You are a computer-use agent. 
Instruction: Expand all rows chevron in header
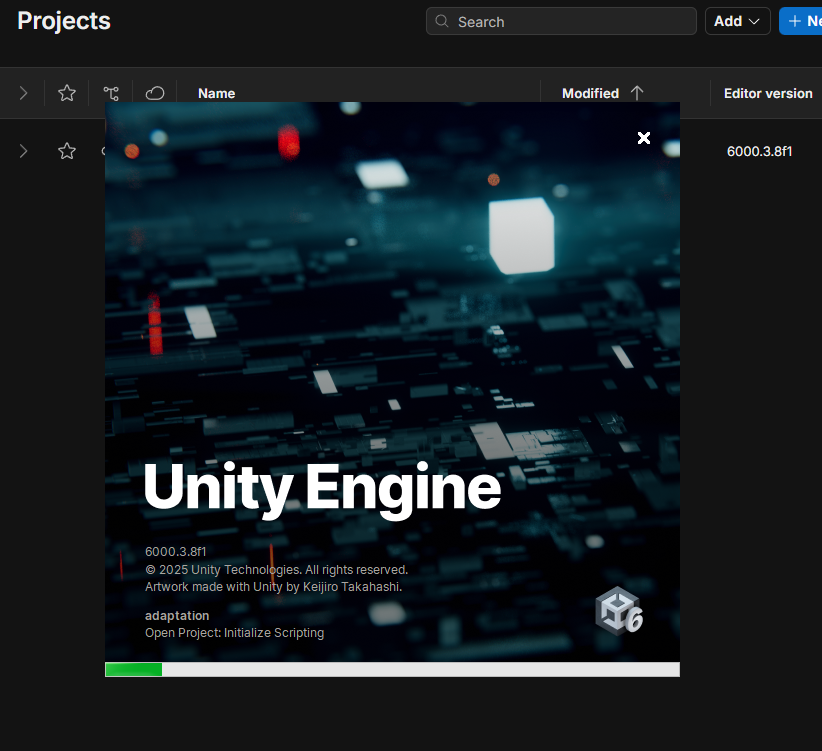(23, 93)
